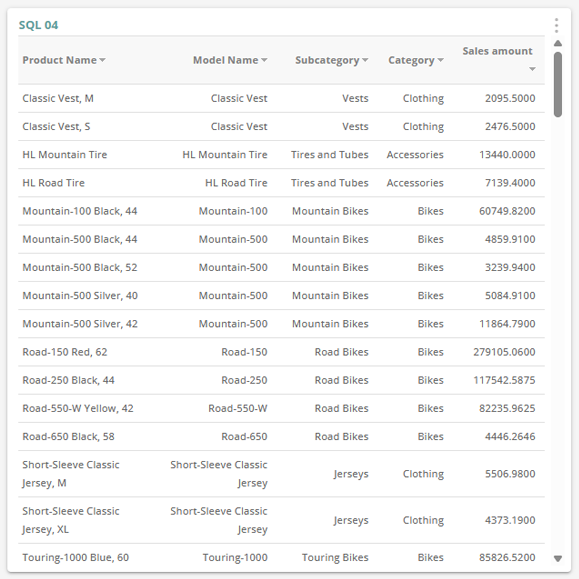Click the 'Road-650' model name cell
This screenshot has width=579, height=579.
244,436
